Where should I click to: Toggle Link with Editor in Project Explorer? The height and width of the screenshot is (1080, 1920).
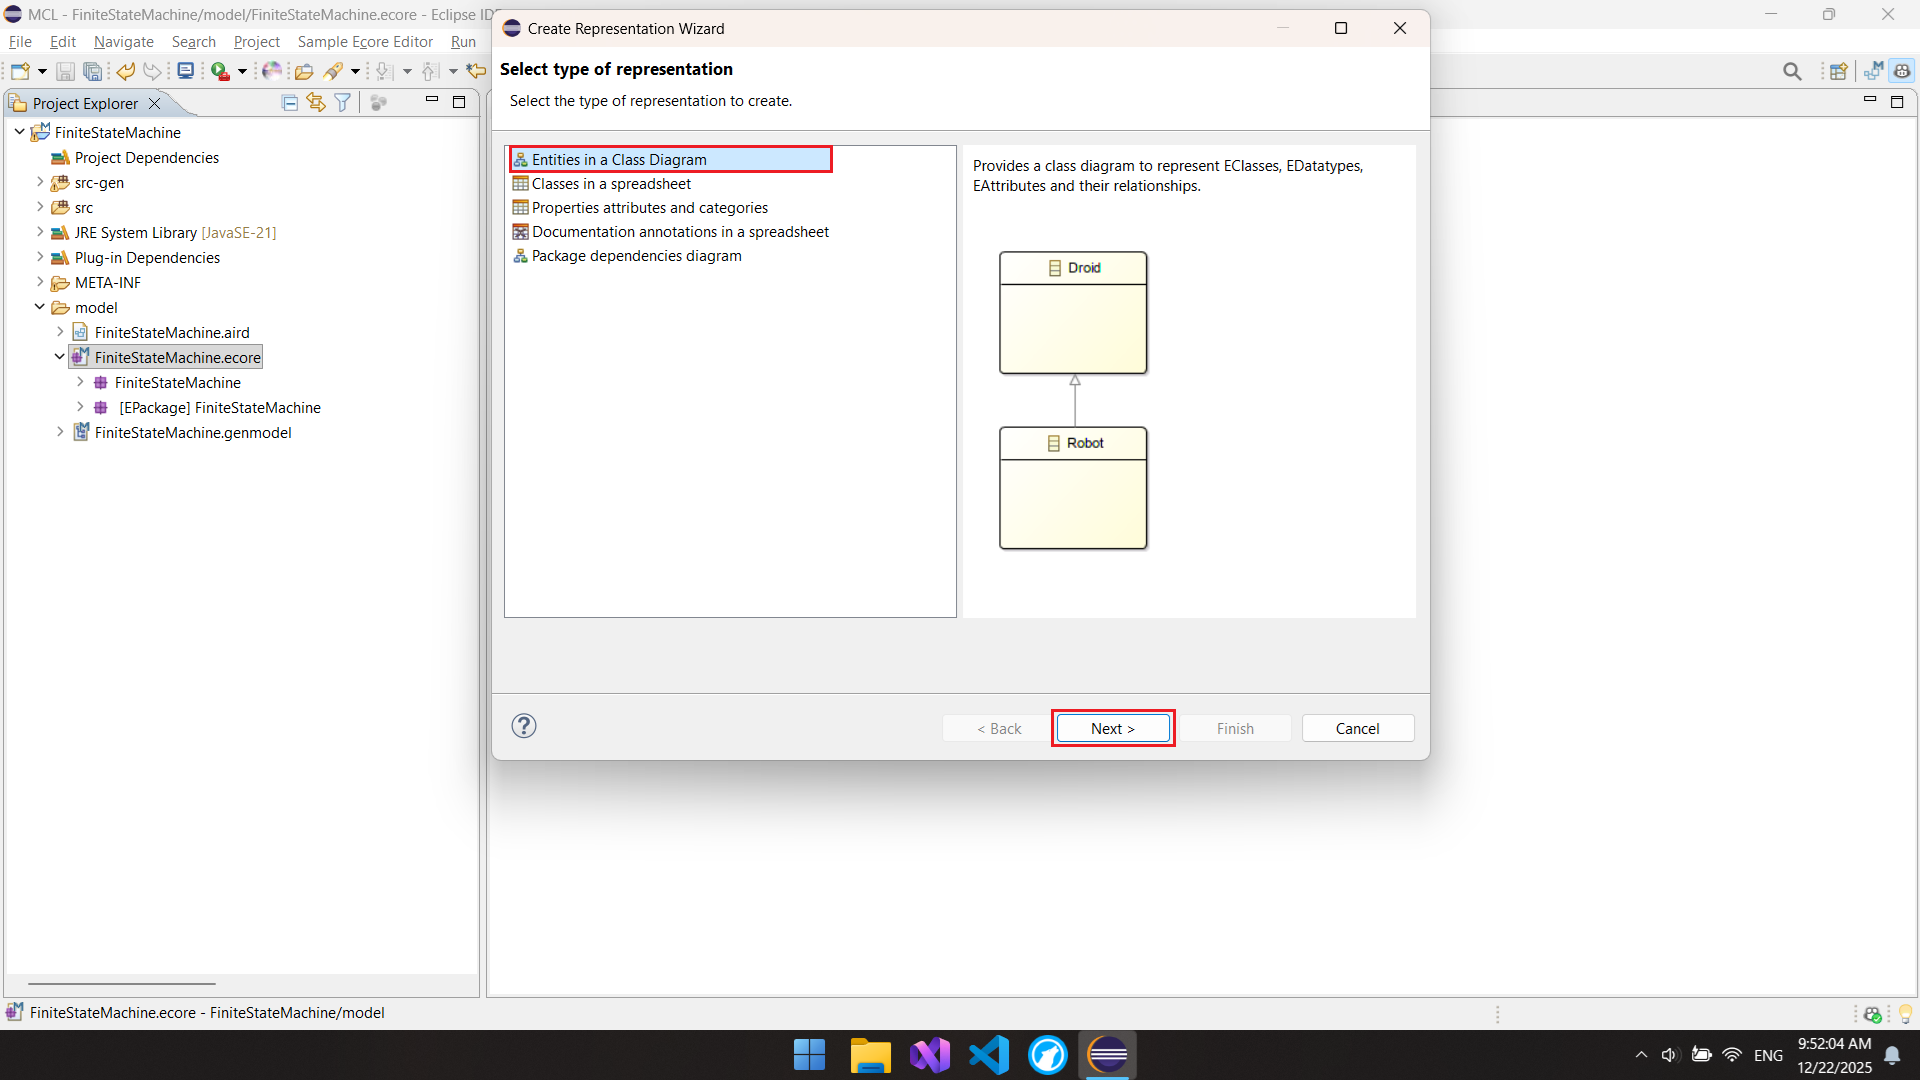click(316, 103)
